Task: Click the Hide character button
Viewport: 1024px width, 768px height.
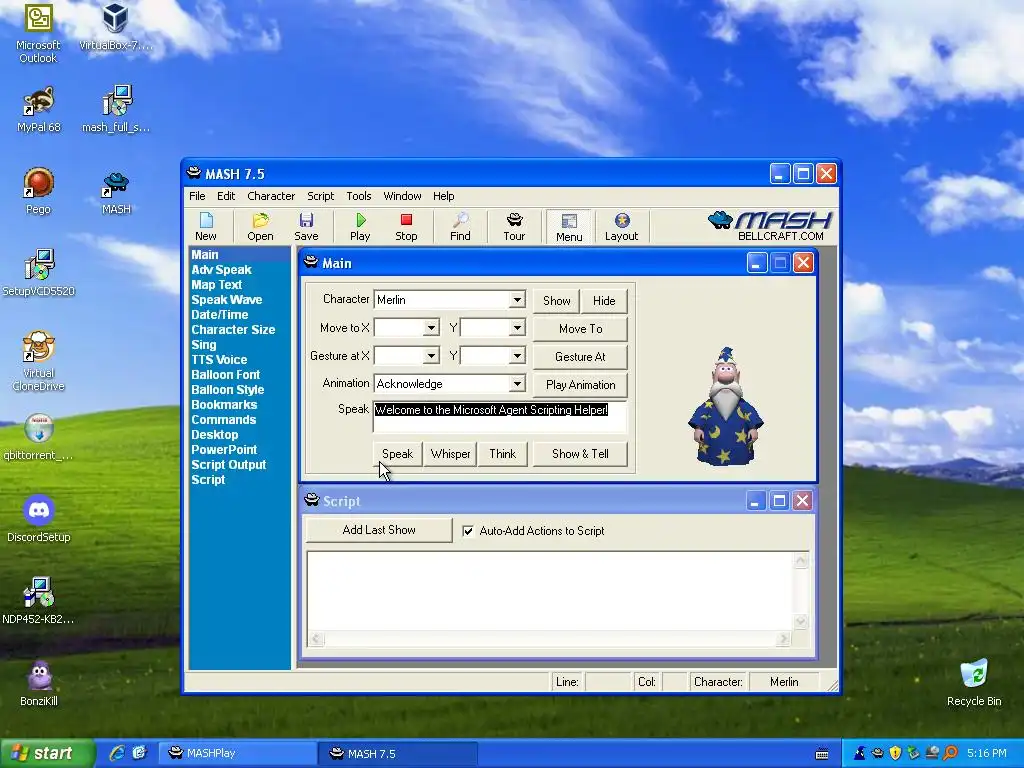Action: click(x=604, y=300)
